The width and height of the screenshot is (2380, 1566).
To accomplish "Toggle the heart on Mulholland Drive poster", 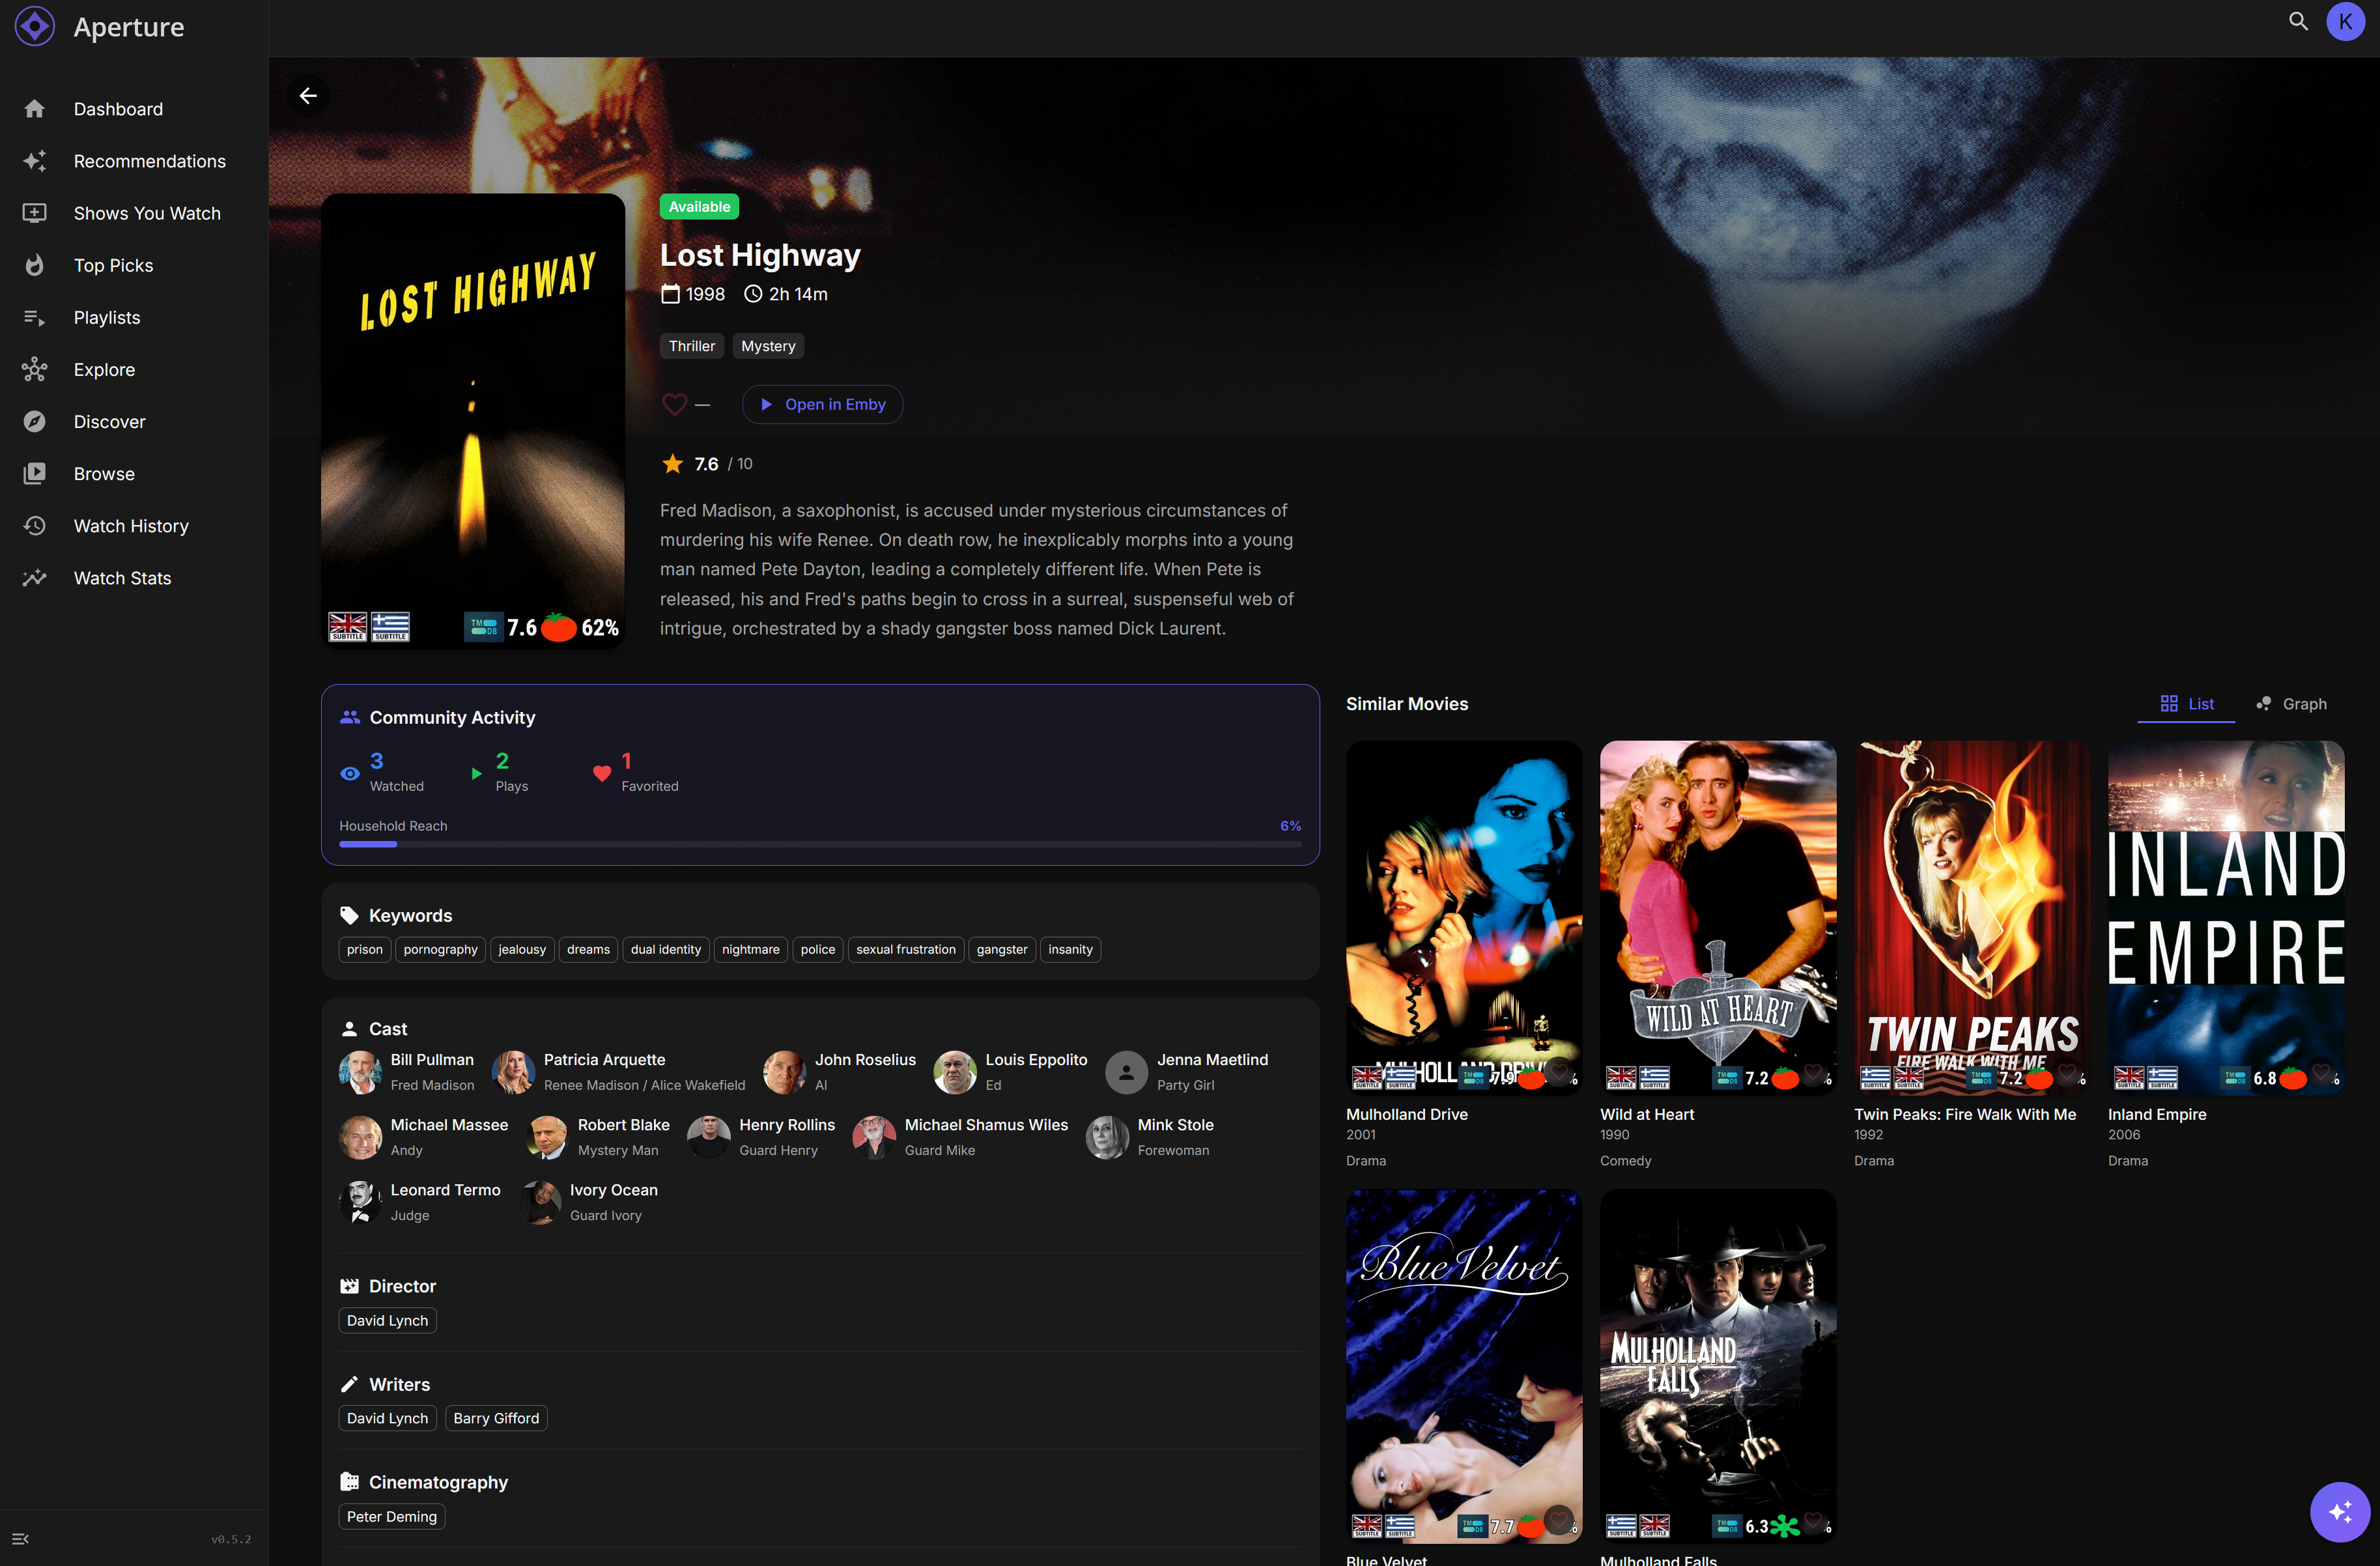I will click(x=1558, y=1072).
